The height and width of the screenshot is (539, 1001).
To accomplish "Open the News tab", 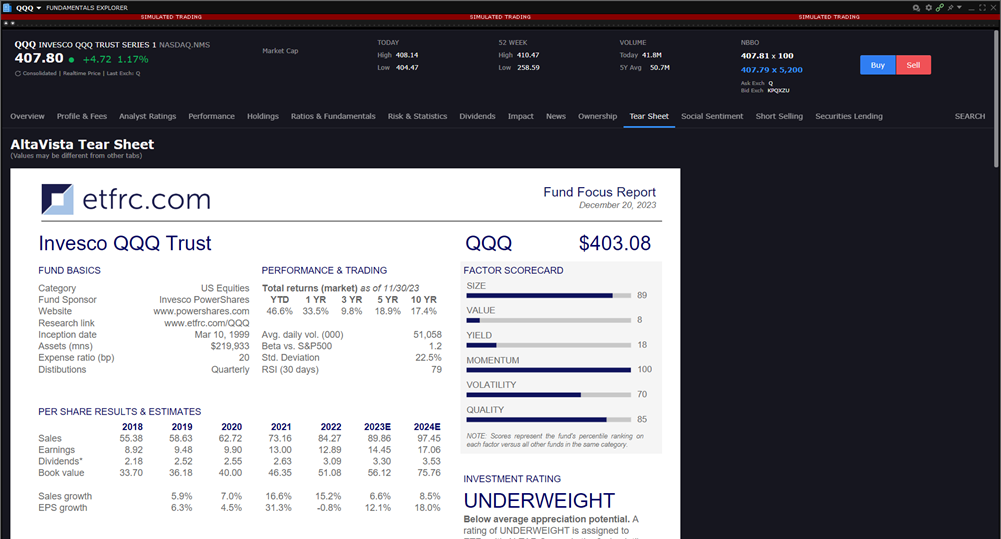I will click(x=556, y=116).
